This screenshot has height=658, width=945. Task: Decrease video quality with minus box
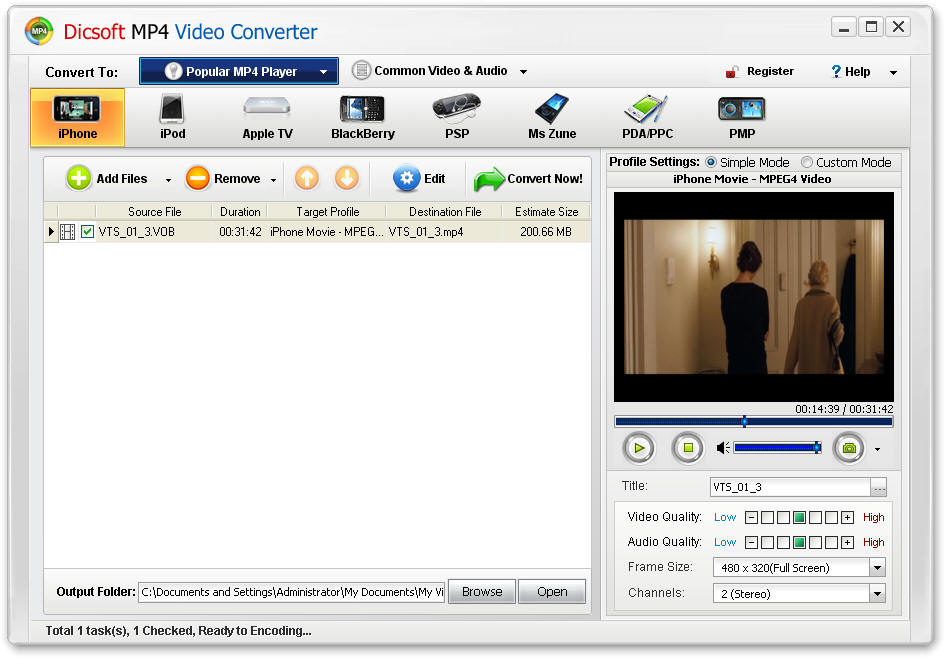pos(751,518)
